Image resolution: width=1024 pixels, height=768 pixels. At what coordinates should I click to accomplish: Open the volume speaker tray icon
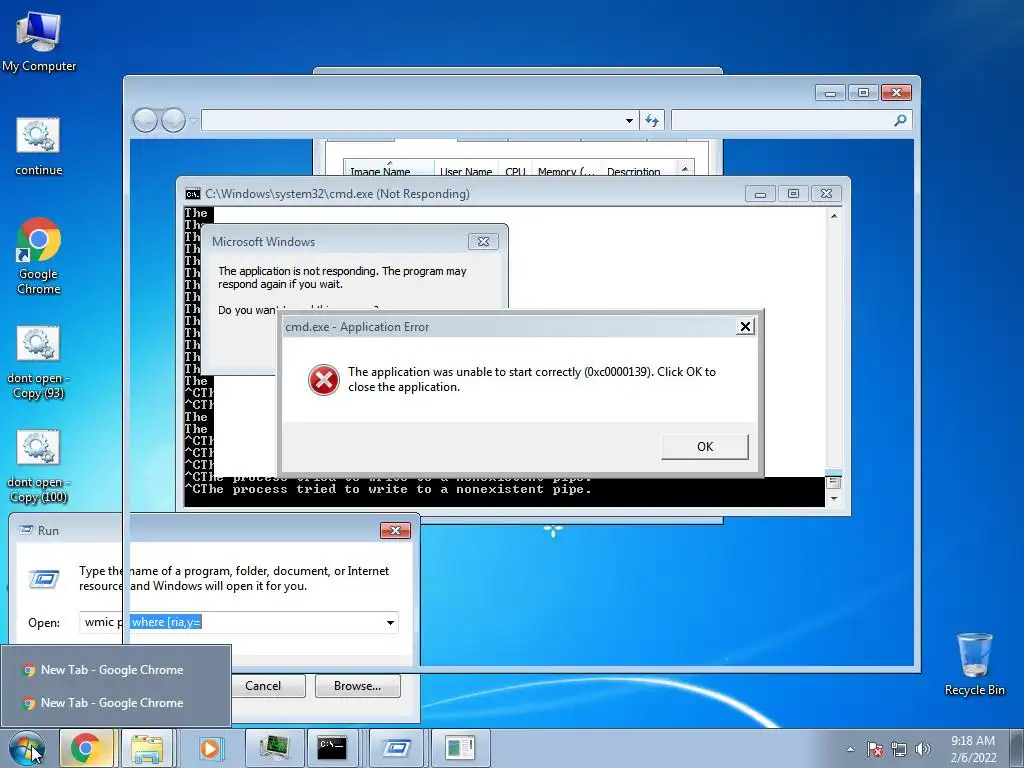923,749
